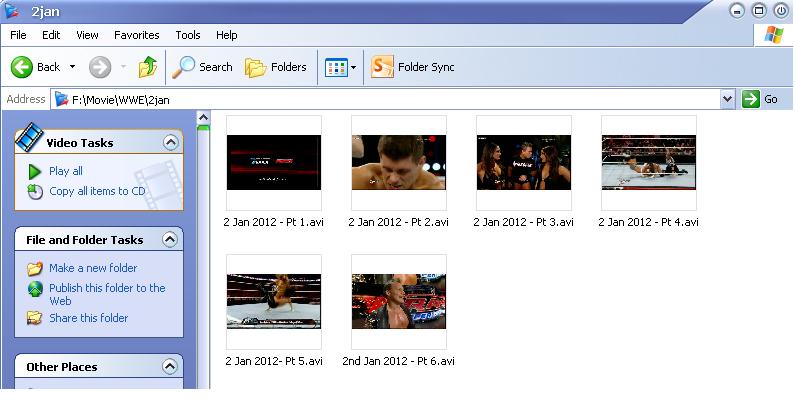The image size is (795, 403).
Task: Select the Pt 4.avi video thumbnail
Action: tap(649, 163)
